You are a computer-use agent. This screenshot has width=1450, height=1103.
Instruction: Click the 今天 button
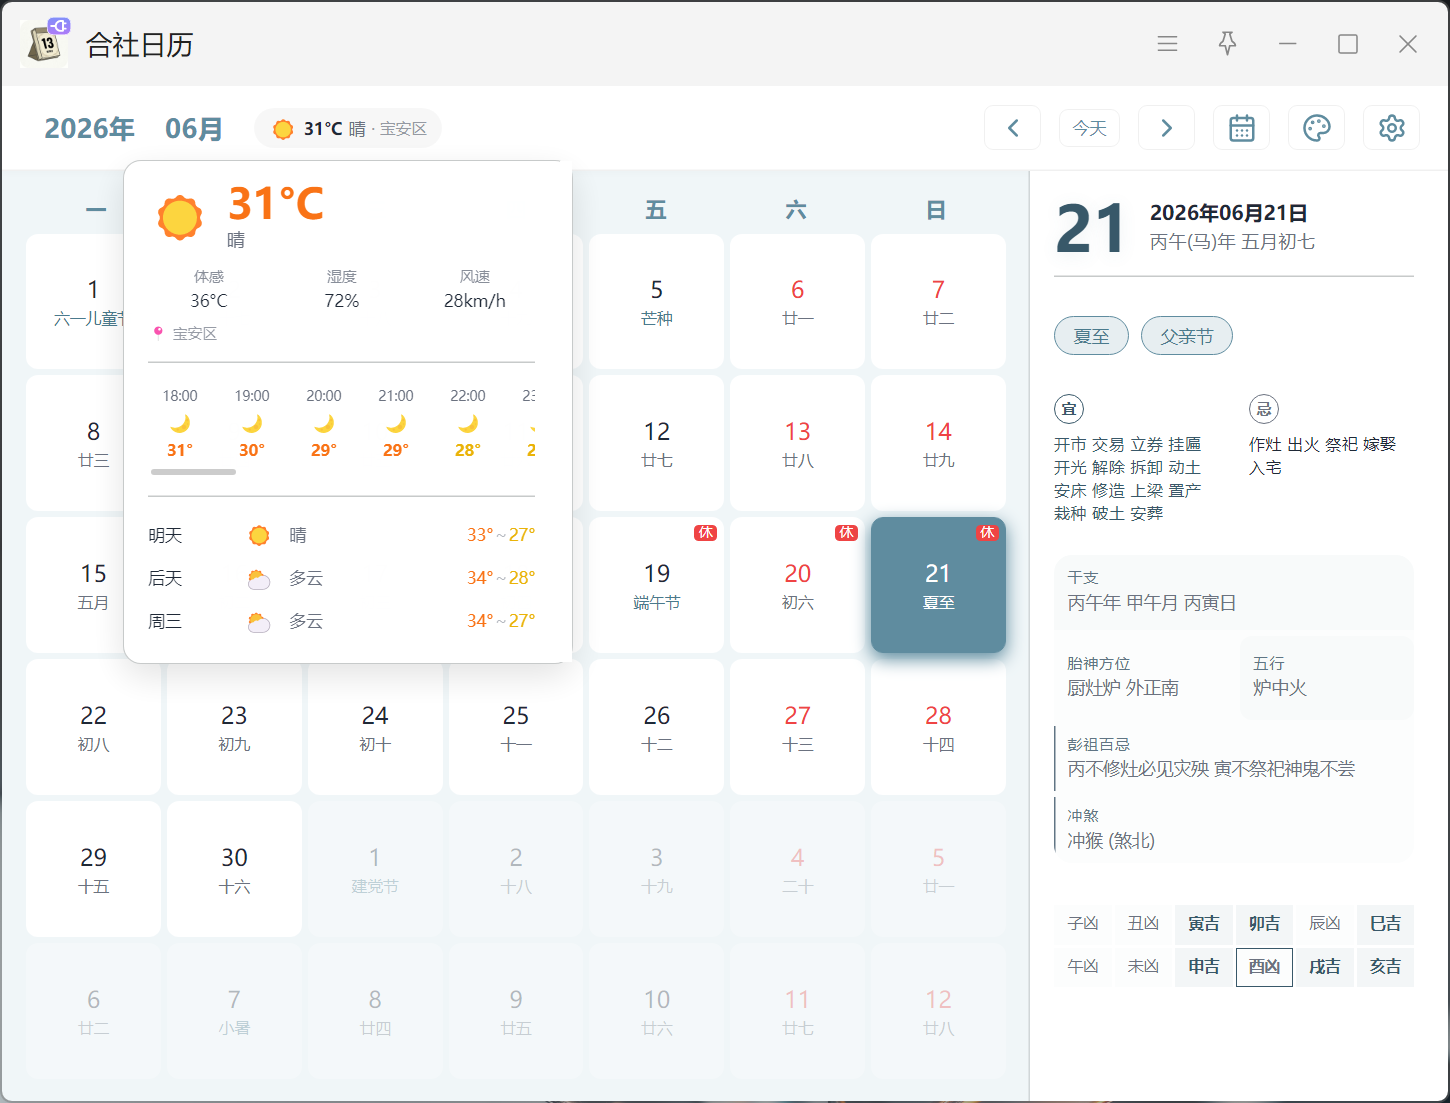tap(1090, 128)
